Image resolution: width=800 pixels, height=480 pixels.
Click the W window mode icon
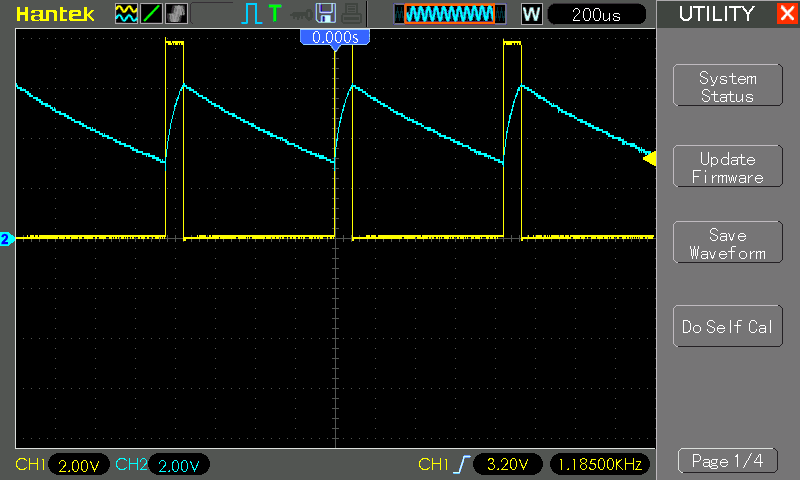[531, 14]
